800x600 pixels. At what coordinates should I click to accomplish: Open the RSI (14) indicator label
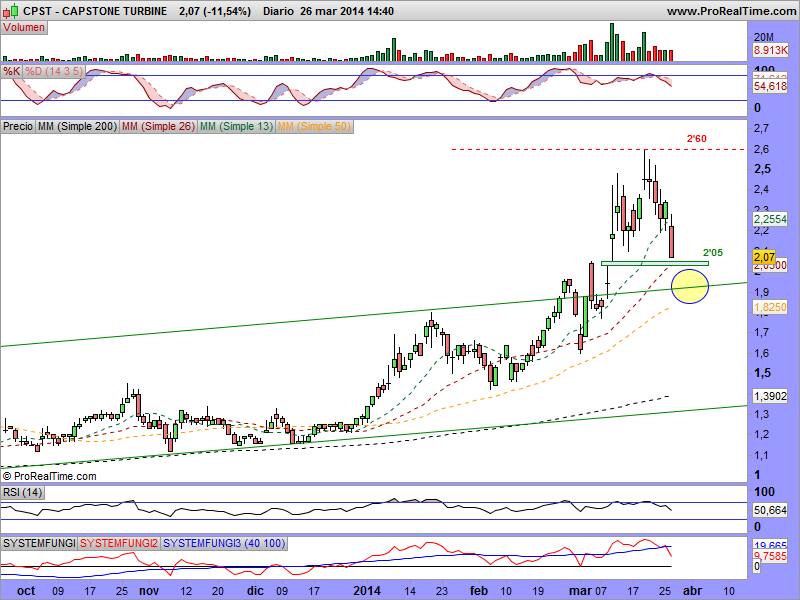click(x=20, y=491)
